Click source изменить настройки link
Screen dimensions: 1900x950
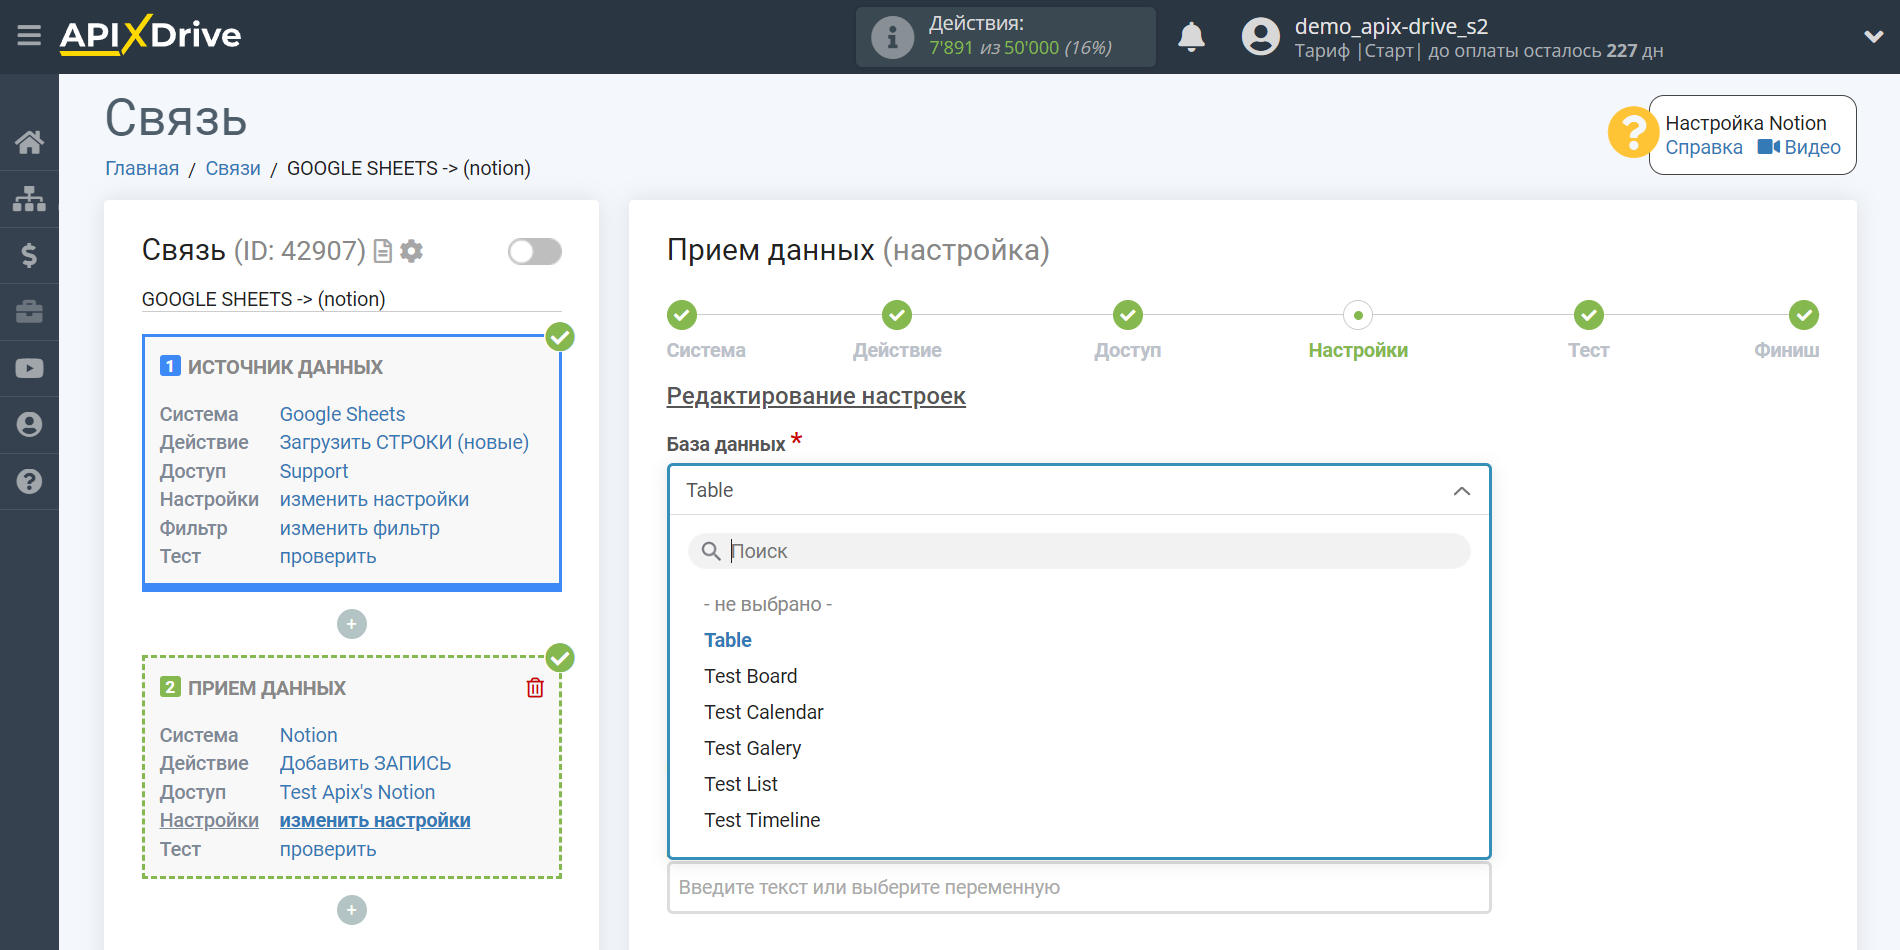(x=374, y=499)
